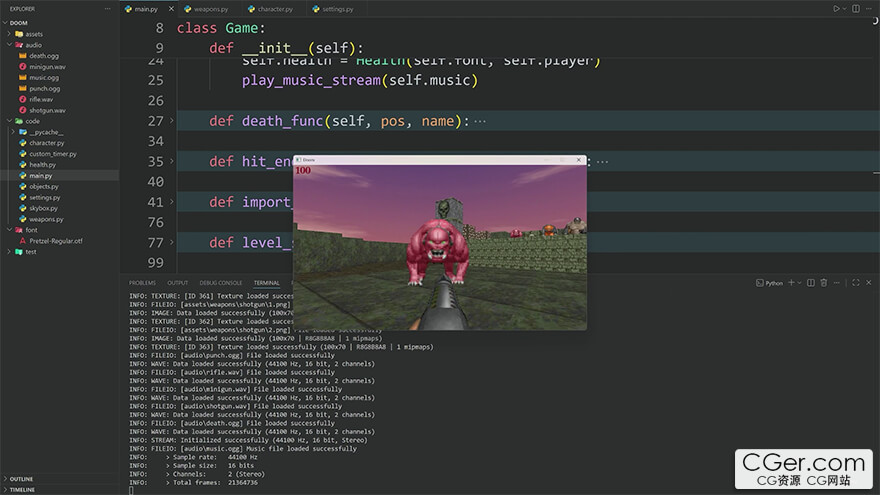Select the Python terminal label

pyautogui.click(x=769, y=283)
